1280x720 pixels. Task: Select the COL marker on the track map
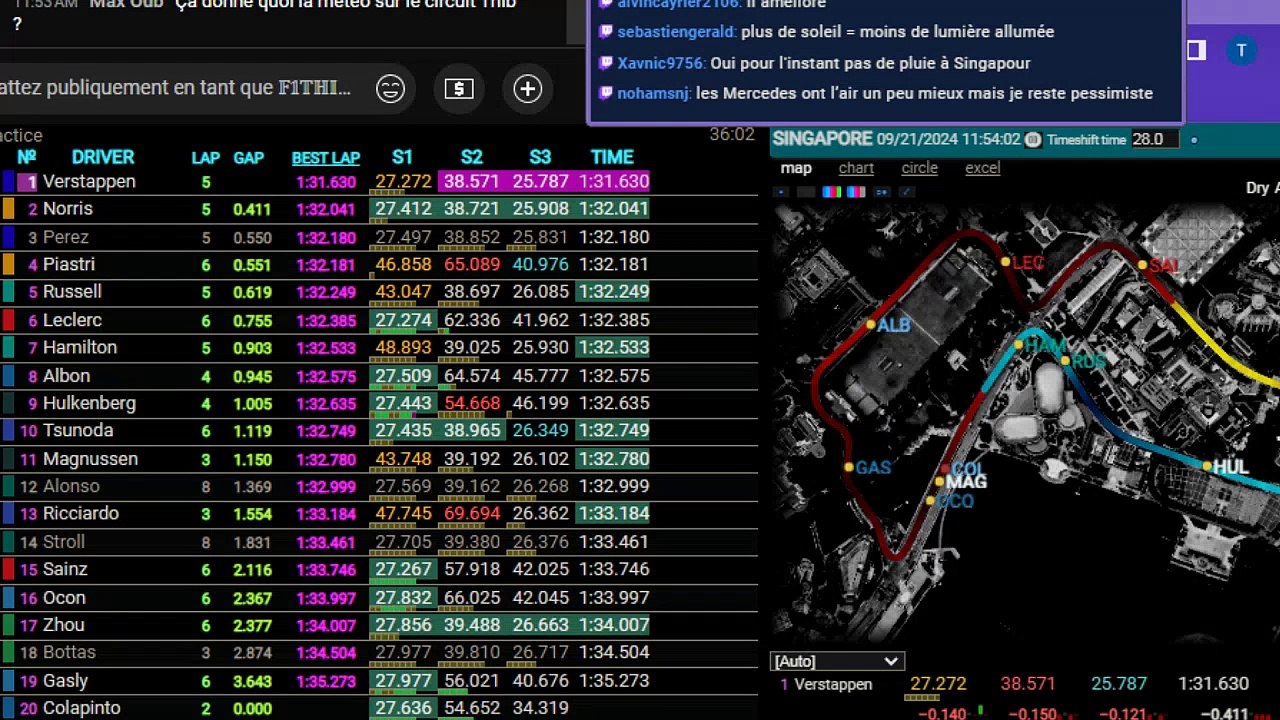tap(945, 468)
